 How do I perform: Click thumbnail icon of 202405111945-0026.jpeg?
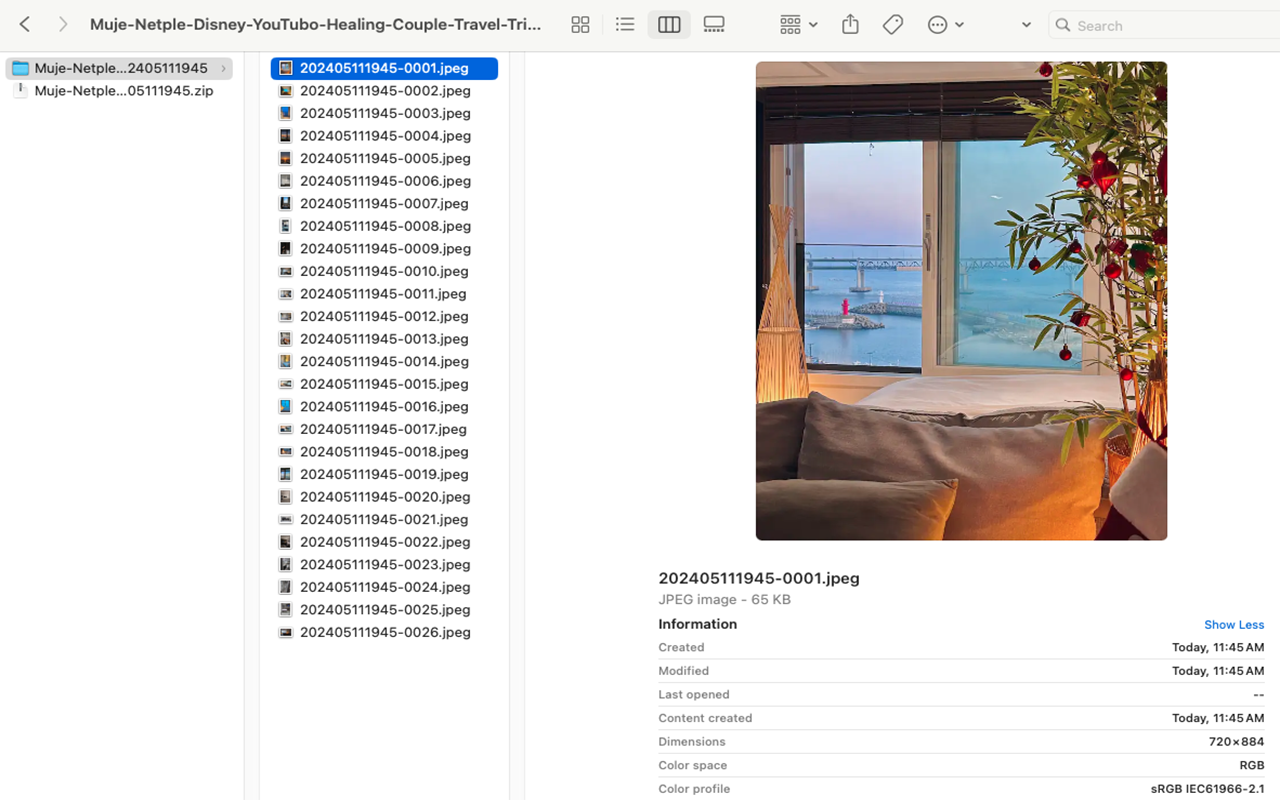point(285,632)
